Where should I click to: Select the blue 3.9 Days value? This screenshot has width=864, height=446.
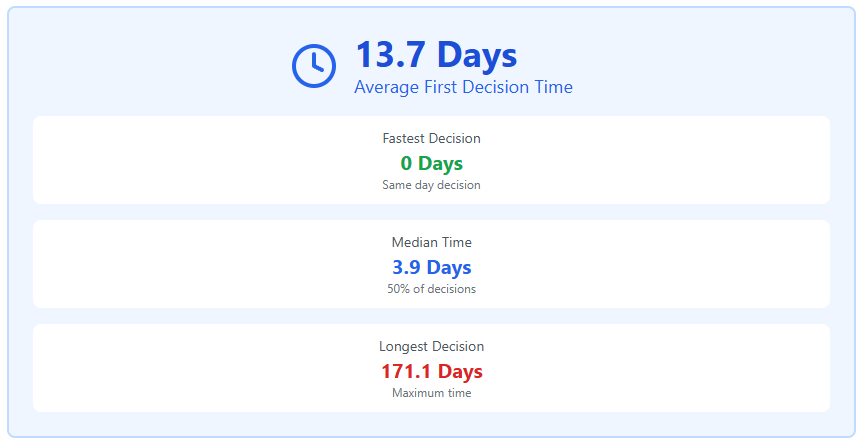pos(431,267)
